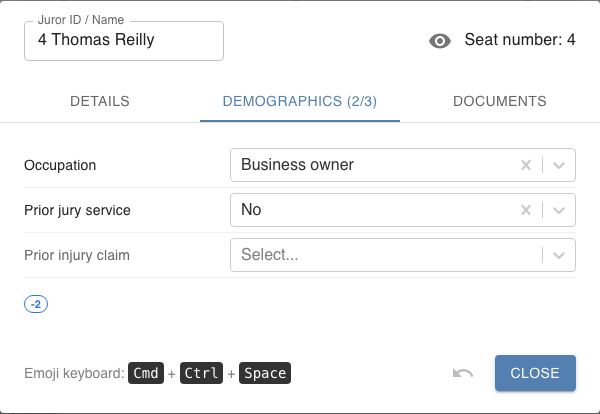The width and height of the screenshot is (600, 414).
Task: Open the combo box showing No
Action: coord(403,210)
